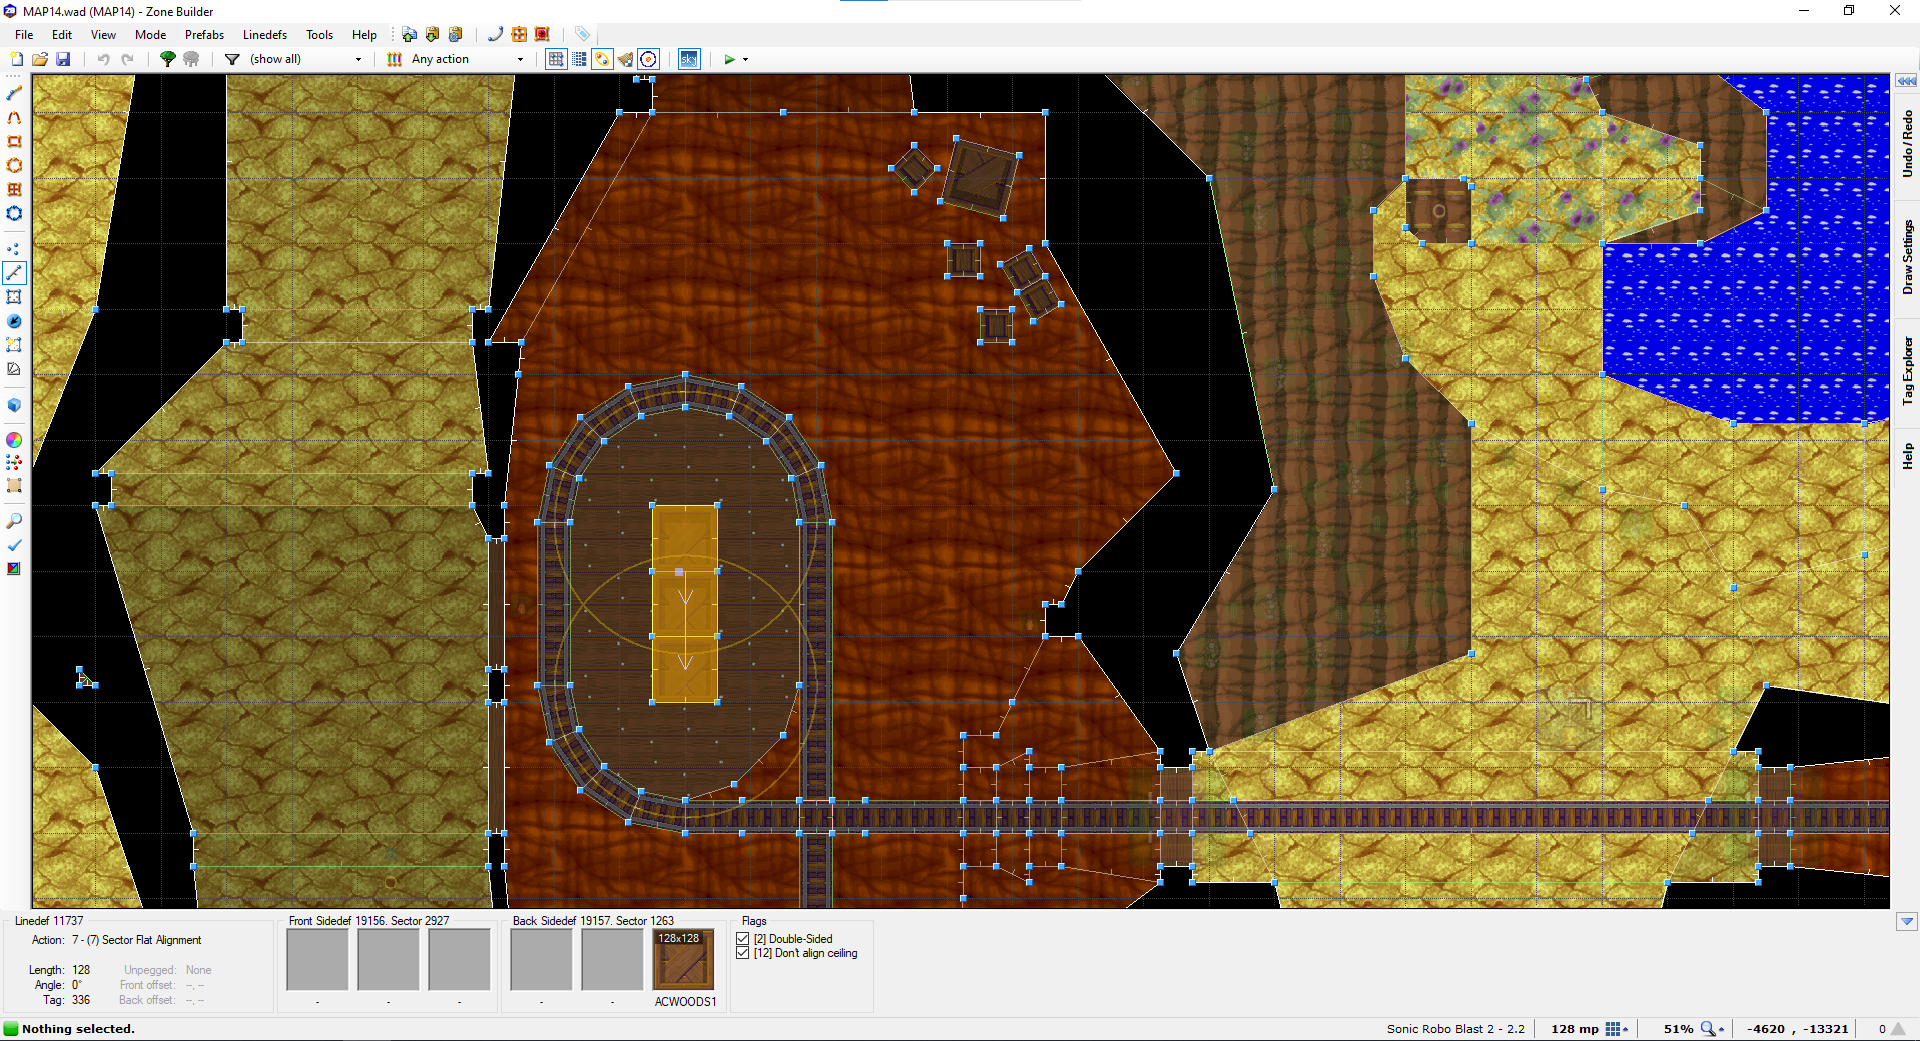Click the Sonic Robo Blast 2 - 2.2 status label
The width and height of the screenshot is (1920, 1041).
(x=1455, y=1029)
